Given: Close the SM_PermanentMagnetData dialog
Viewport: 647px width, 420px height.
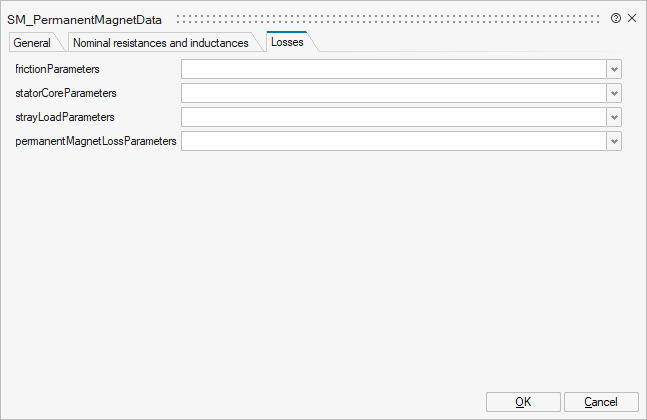Looking at the screenshot, I should click(x=632, y=18).
